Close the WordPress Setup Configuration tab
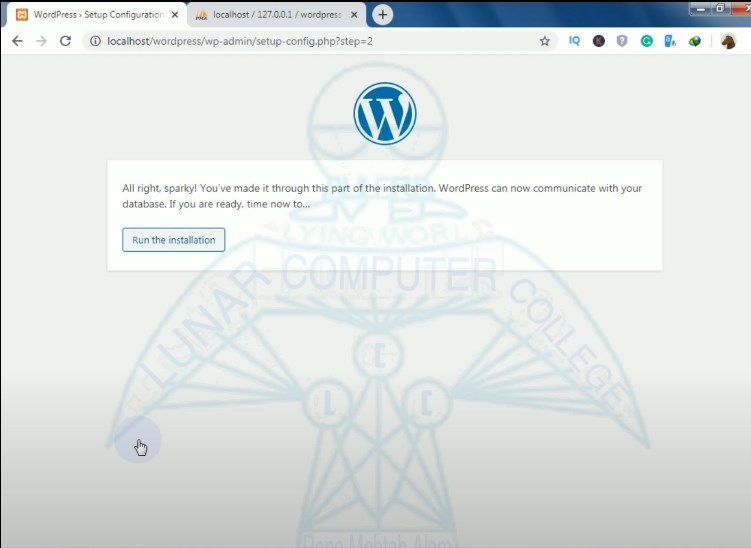Image resolution: width=751 pixels, height=548 pixels. point(175,15)
